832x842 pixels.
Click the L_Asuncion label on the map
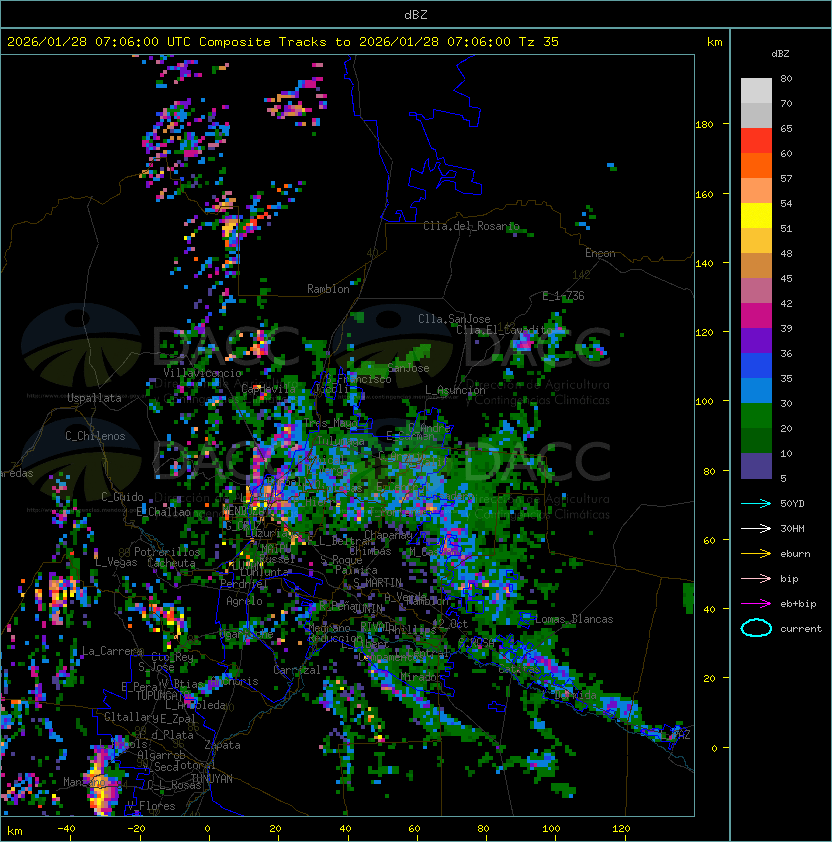click(x=455, y=390)
